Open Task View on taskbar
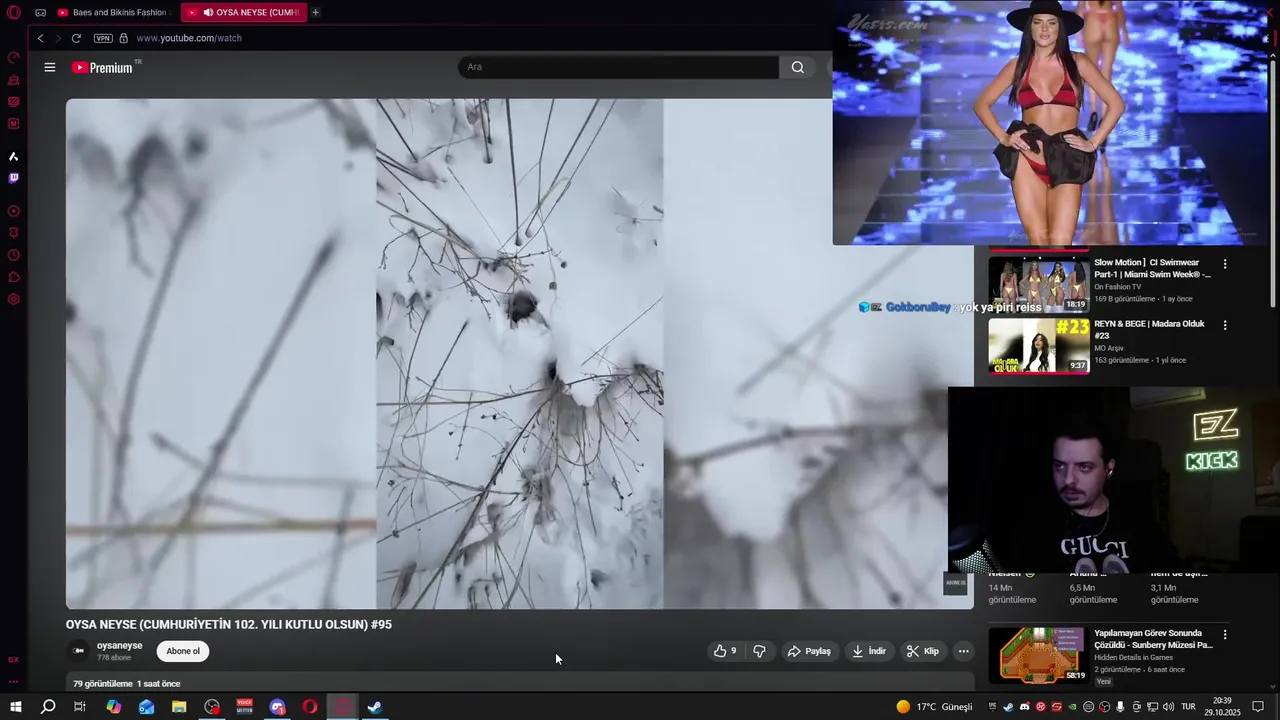Viewport: 1280px width, 720px height. [80, 707]
